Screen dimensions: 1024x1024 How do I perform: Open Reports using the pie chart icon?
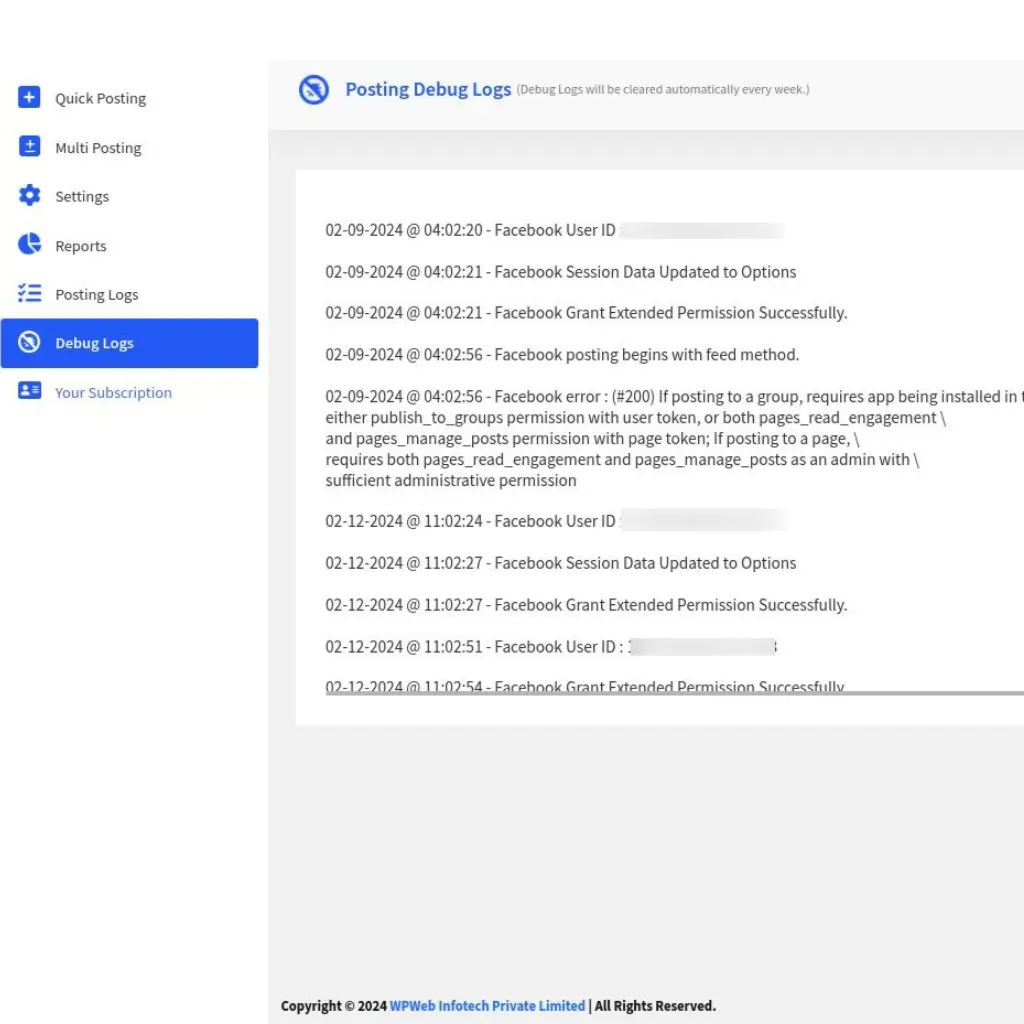pyautogui.click(x=29, y=245)
